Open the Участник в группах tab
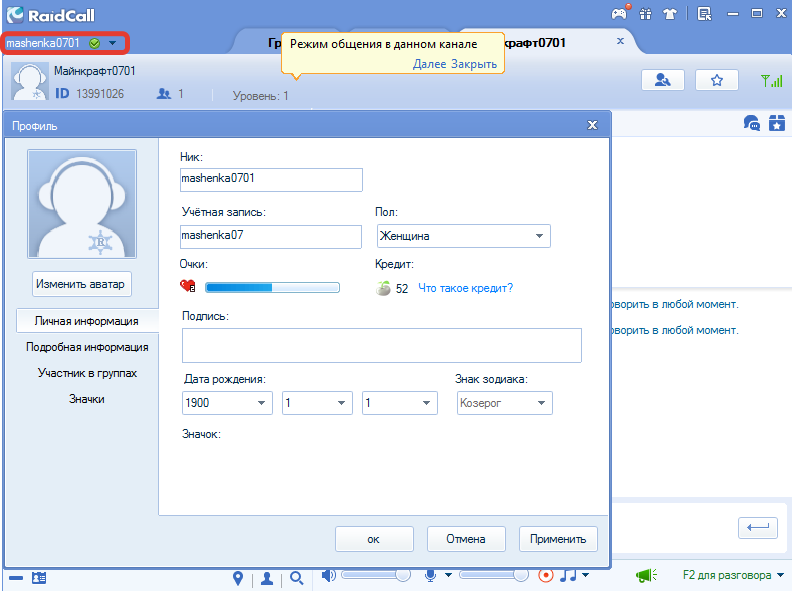 87,373
